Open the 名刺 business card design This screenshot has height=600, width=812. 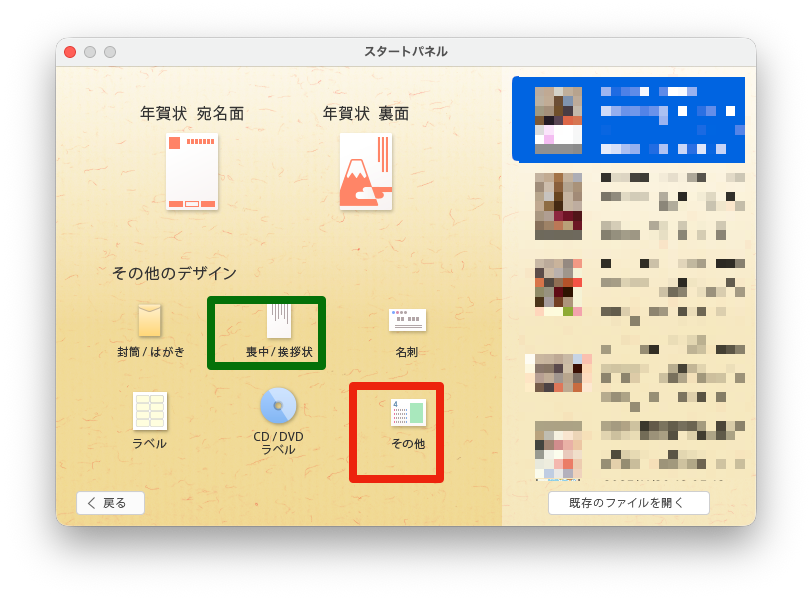(407, 320)
